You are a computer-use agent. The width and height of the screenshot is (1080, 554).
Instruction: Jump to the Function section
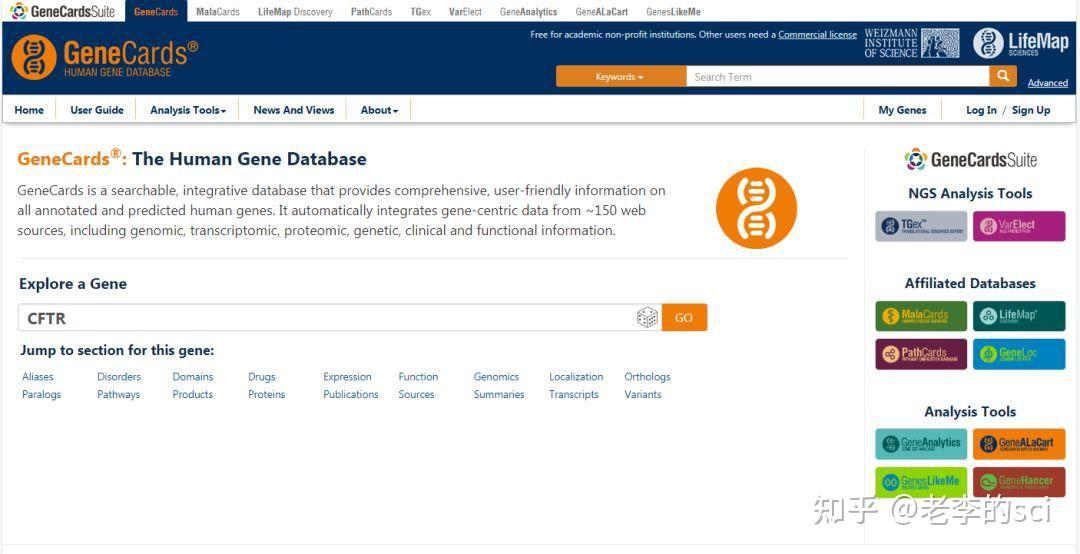[418, 376]
